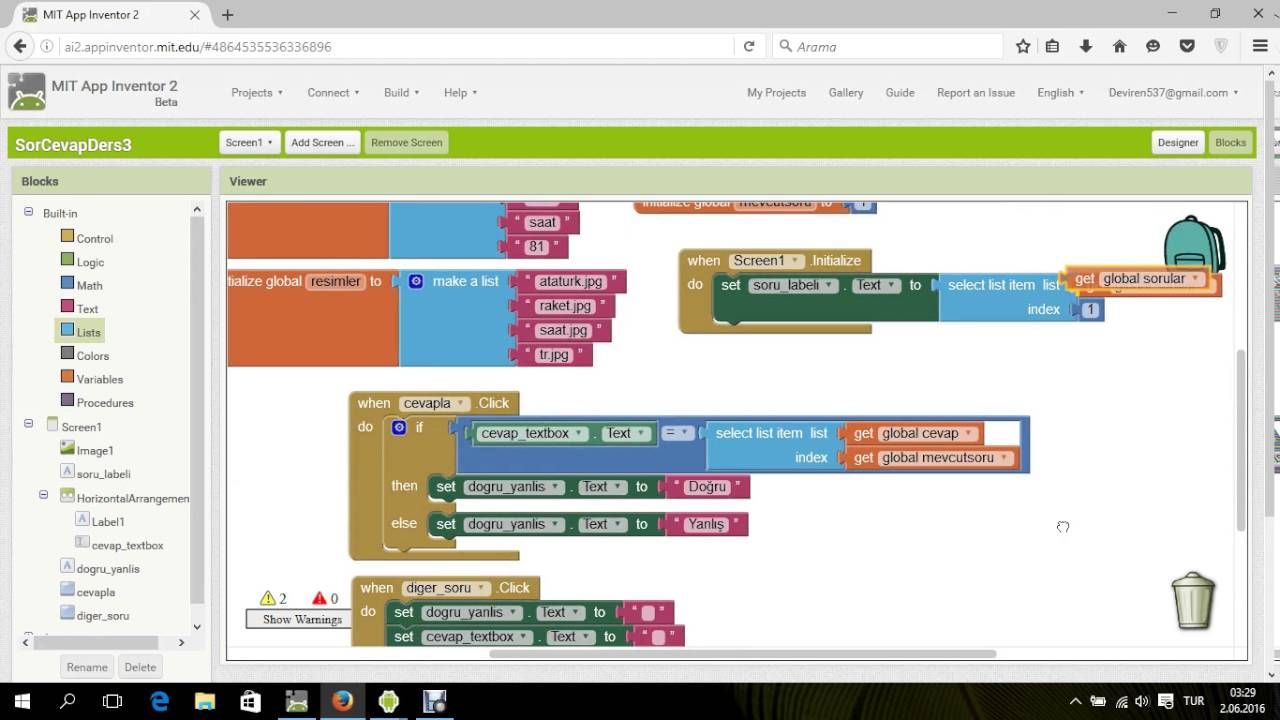Click the red error triangle icon

point(319,598)
